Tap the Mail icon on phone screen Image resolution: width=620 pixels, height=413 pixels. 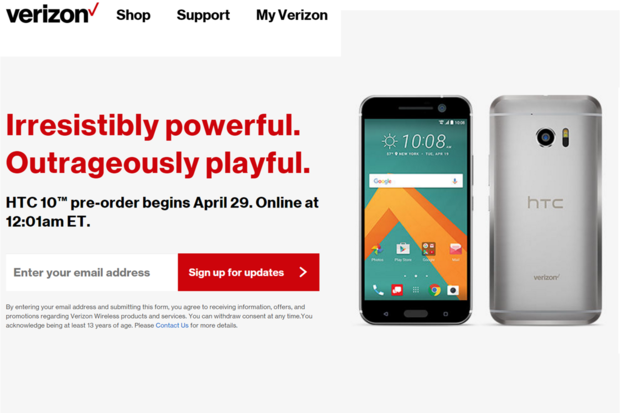coord(455,249)
